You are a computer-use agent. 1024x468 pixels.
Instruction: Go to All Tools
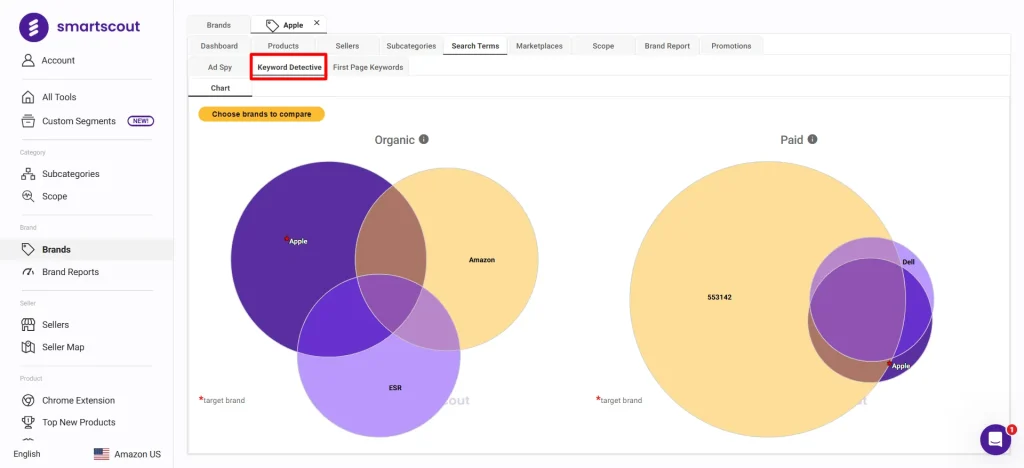59,97
